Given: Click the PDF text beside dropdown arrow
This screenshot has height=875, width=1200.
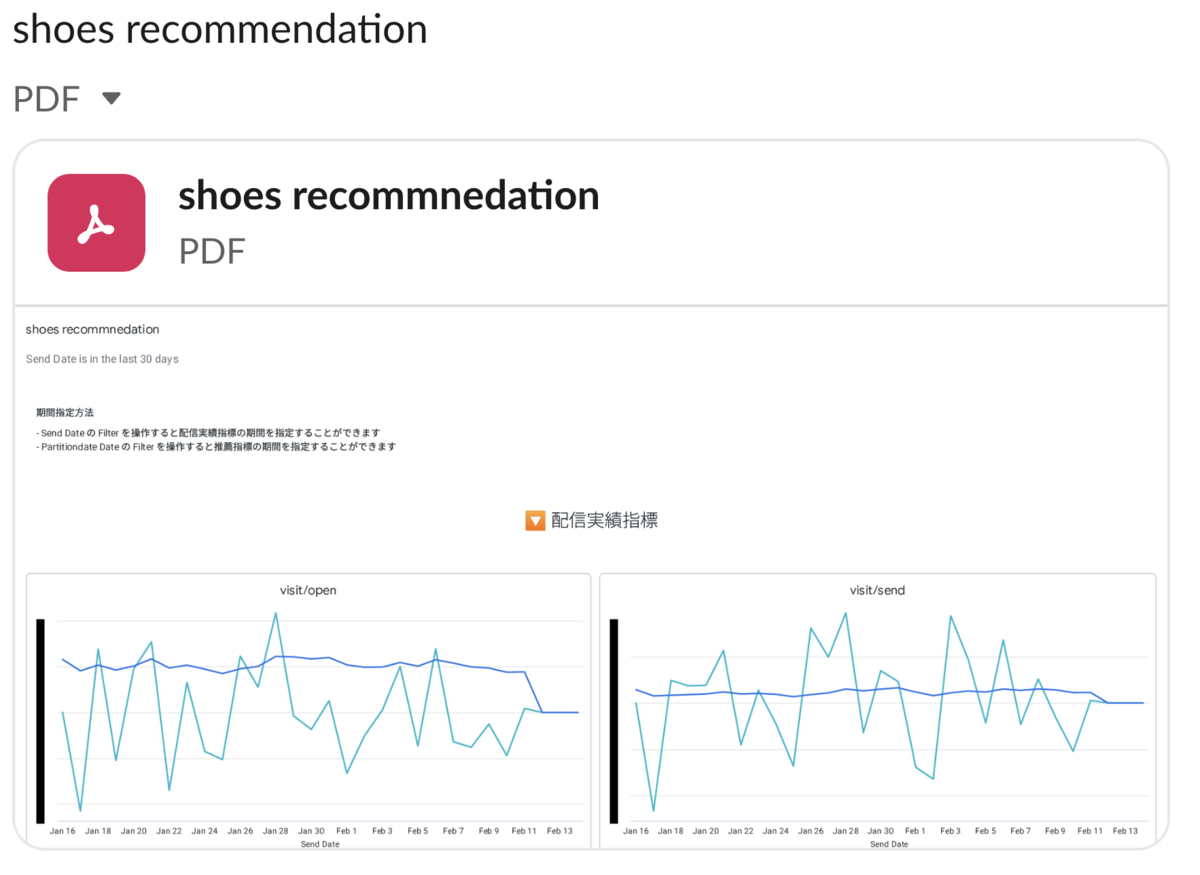Looking at the screenshot, I should tap(46, 99).
